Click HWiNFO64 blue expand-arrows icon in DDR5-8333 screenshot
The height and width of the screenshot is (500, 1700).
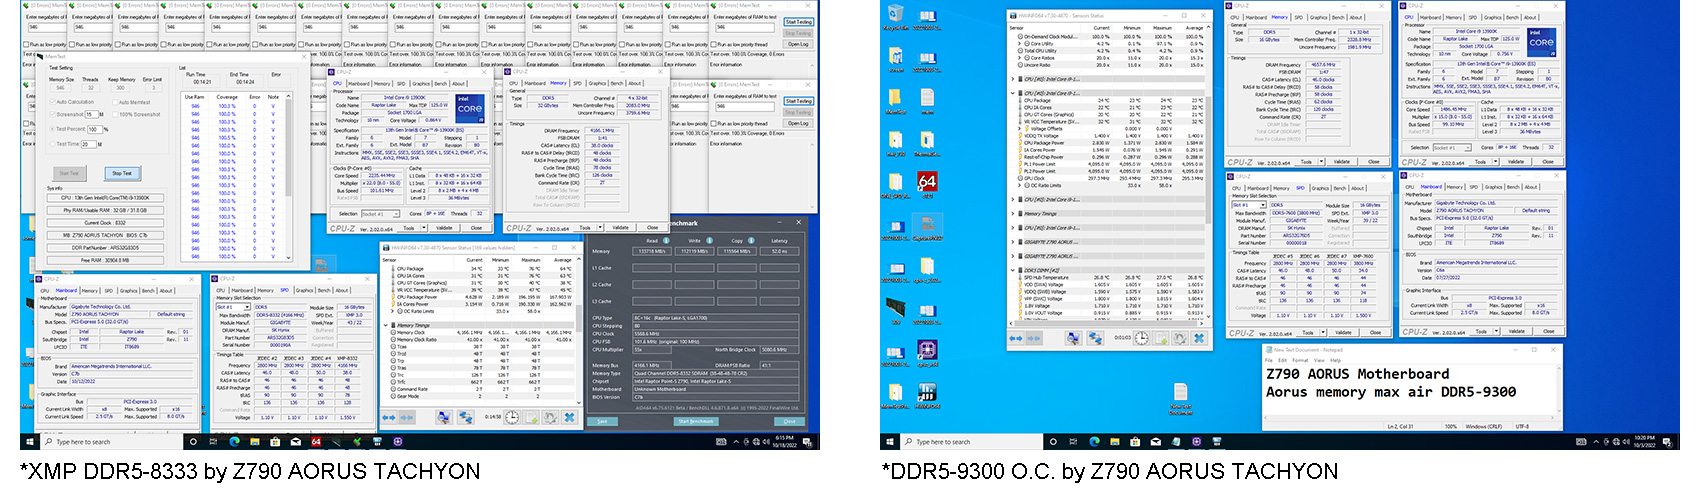pos(388,417)
